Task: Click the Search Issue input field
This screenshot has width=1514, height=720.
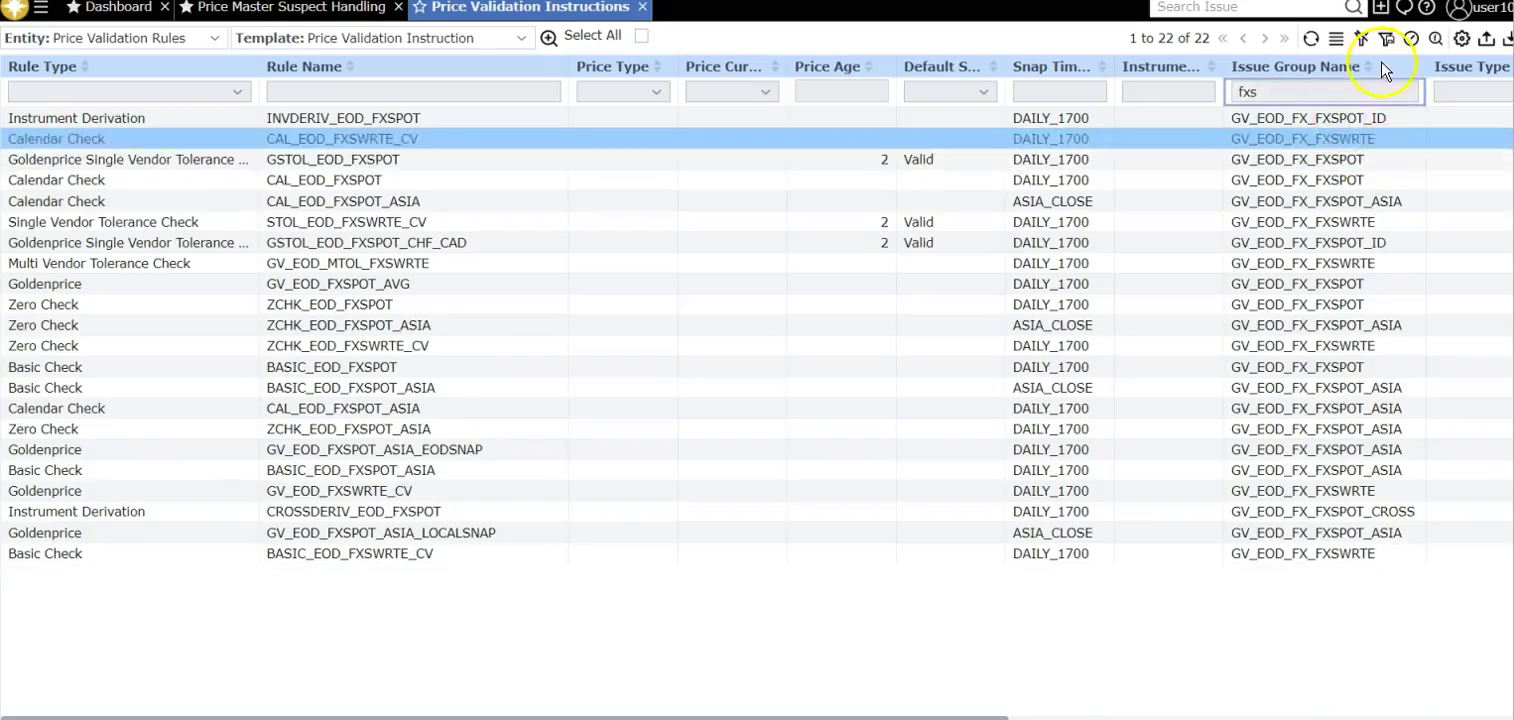Action: coord(1248,8)
